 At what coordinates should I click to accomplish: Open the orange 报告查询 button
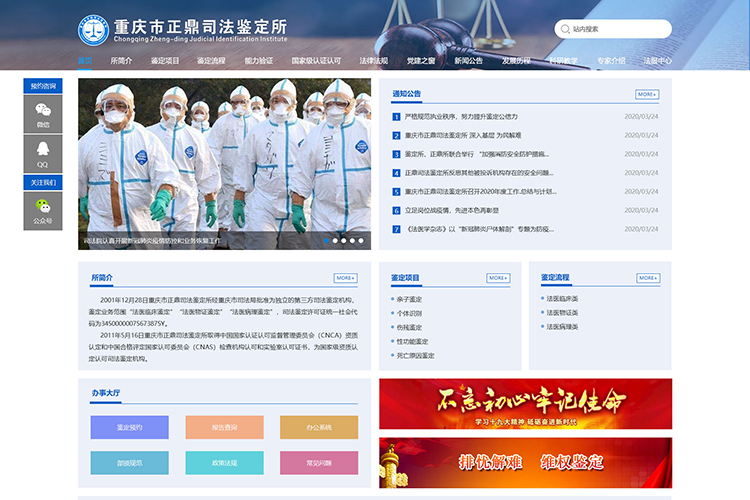[x=224, y=427]
